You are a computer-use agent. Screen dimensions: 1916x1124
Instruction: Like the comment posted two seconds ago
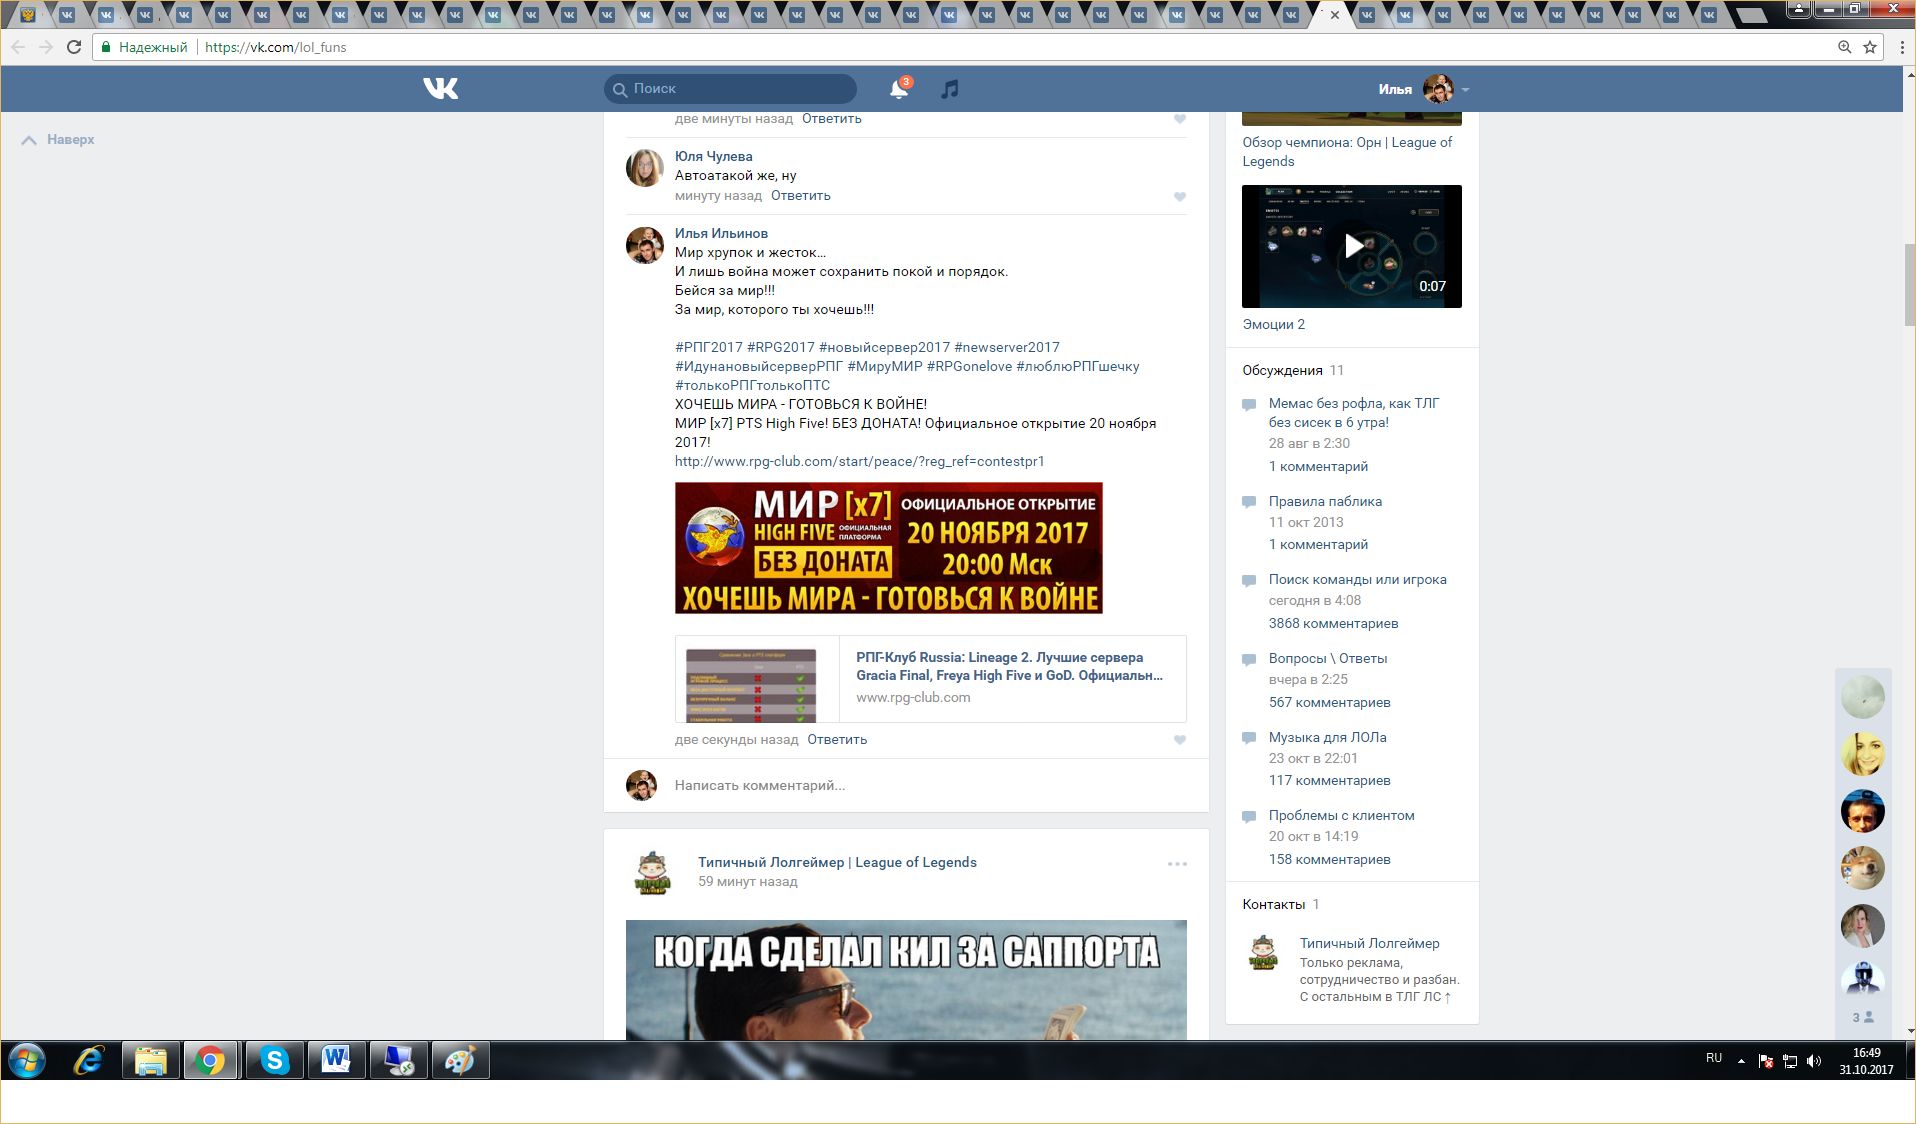tap(1180, 740)
